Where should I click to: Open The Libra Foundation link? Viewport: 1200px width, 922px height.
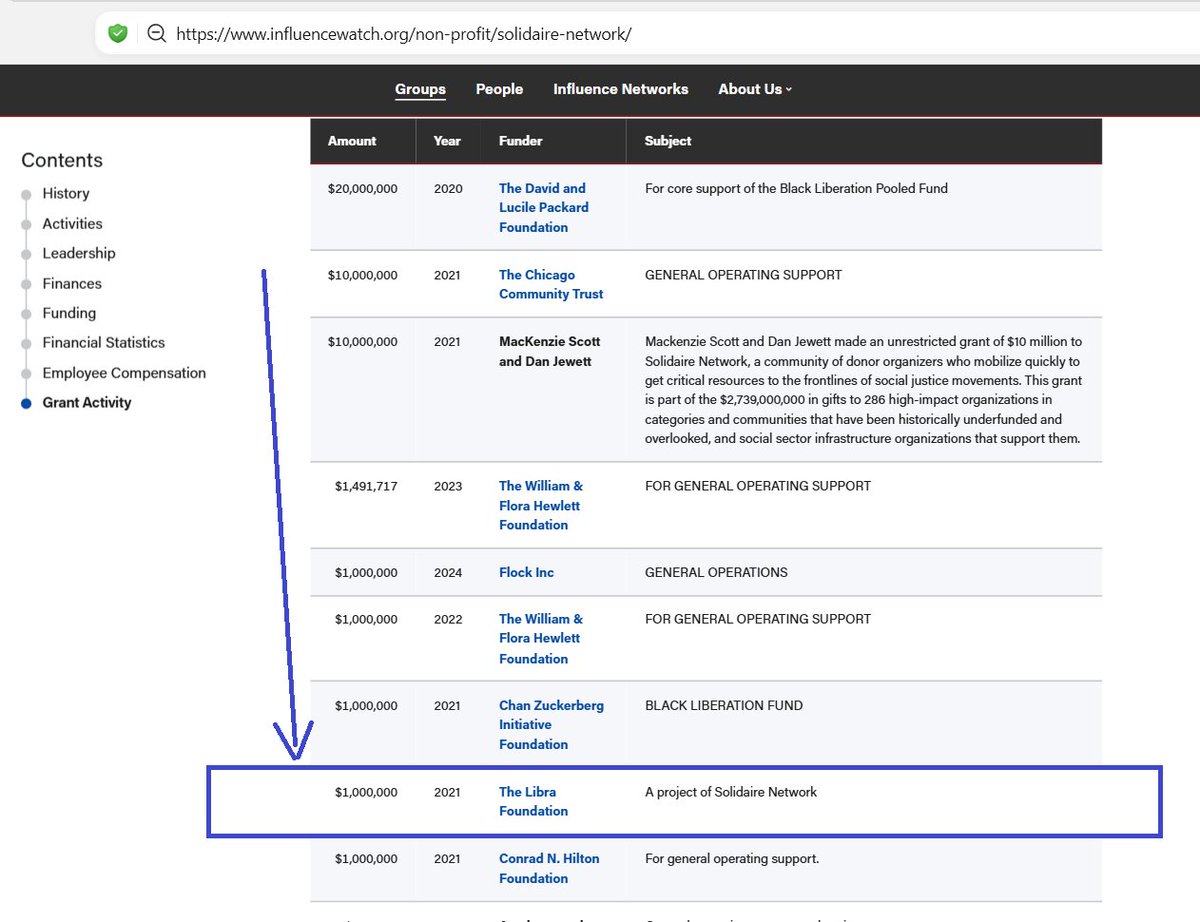click(533, 801)
